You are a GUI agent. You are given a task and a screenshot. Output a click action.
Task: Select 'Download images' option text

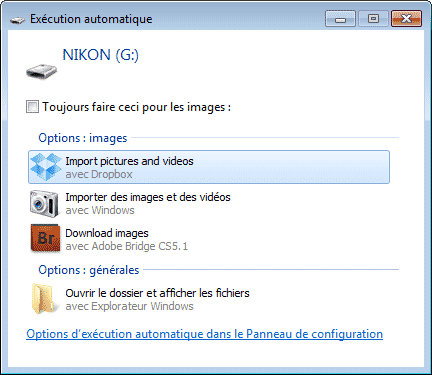[107, 233]
